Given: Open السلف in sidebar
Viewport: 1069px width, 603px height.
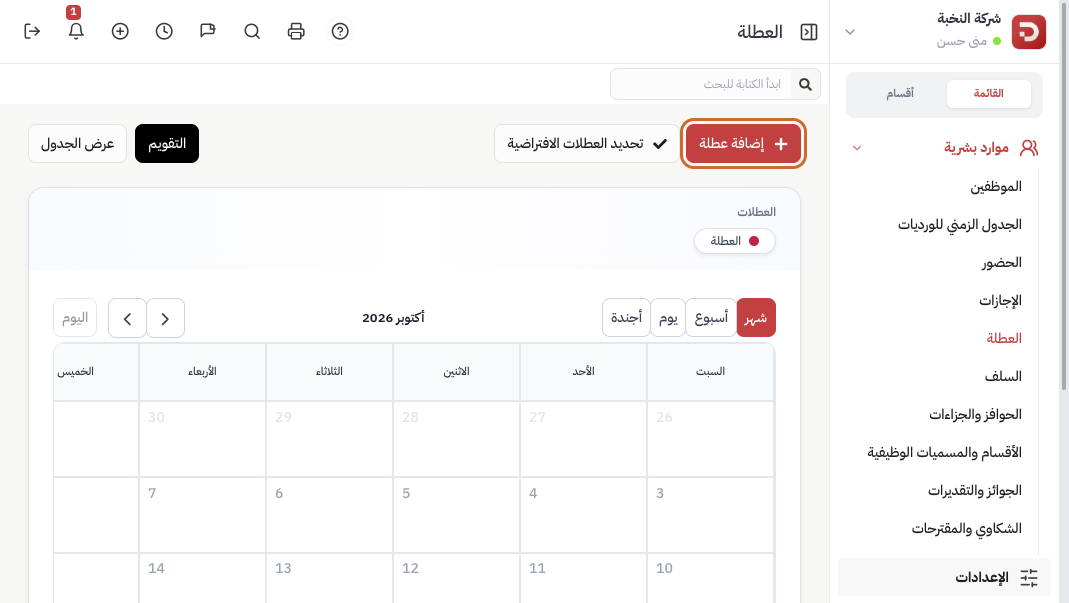Looking at the screenshot, I should (1003, 377).
